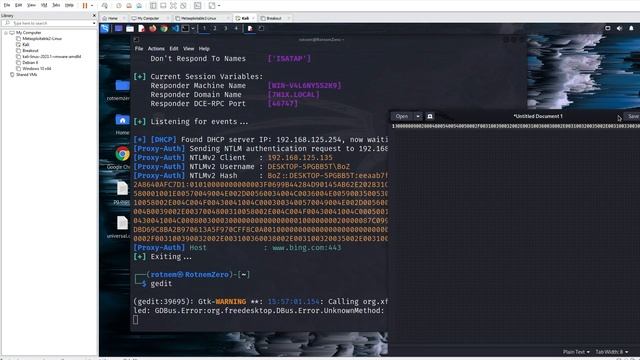Image resolution: width=640 pixels, height=360 pixels.
Task: Switch to workspace 1
Action: click(x=204, y=28)
